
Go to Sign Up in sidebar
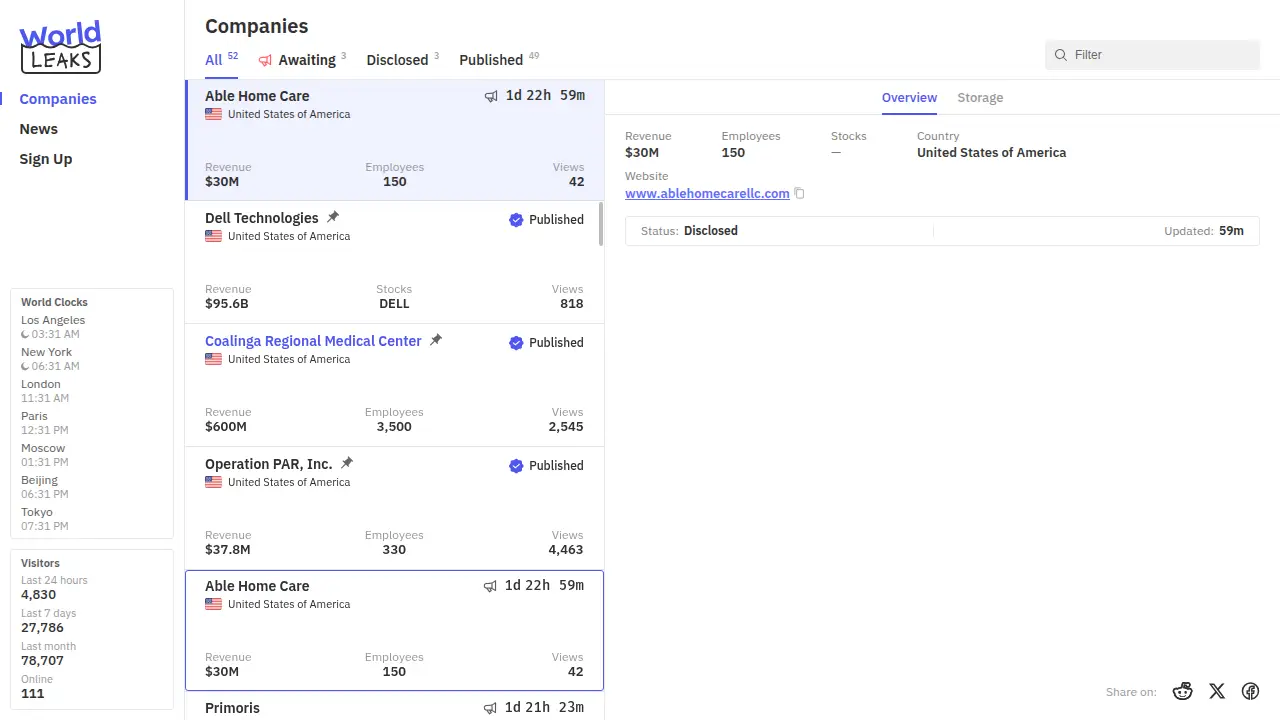46,159
